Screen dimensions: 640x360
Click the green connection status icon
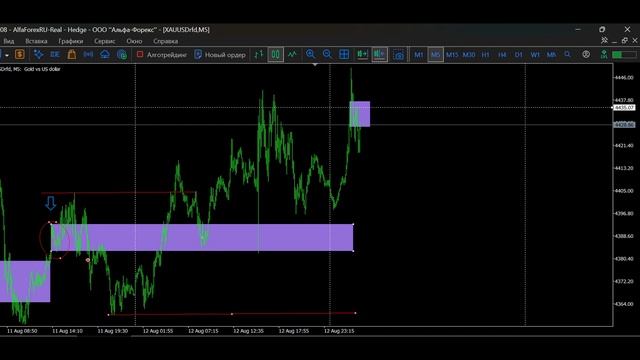pos(604,54)
